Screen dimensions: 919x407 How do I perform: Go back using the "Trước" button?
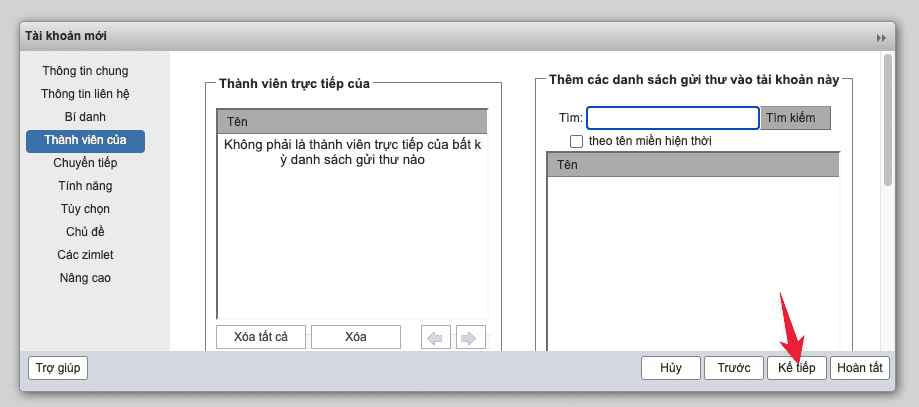[x=734, y=368]
